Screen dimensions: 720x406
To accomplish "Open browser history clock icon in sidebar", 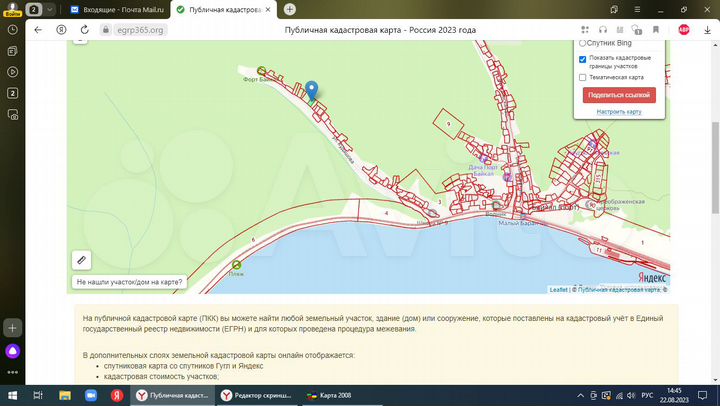I will [12, 30].
